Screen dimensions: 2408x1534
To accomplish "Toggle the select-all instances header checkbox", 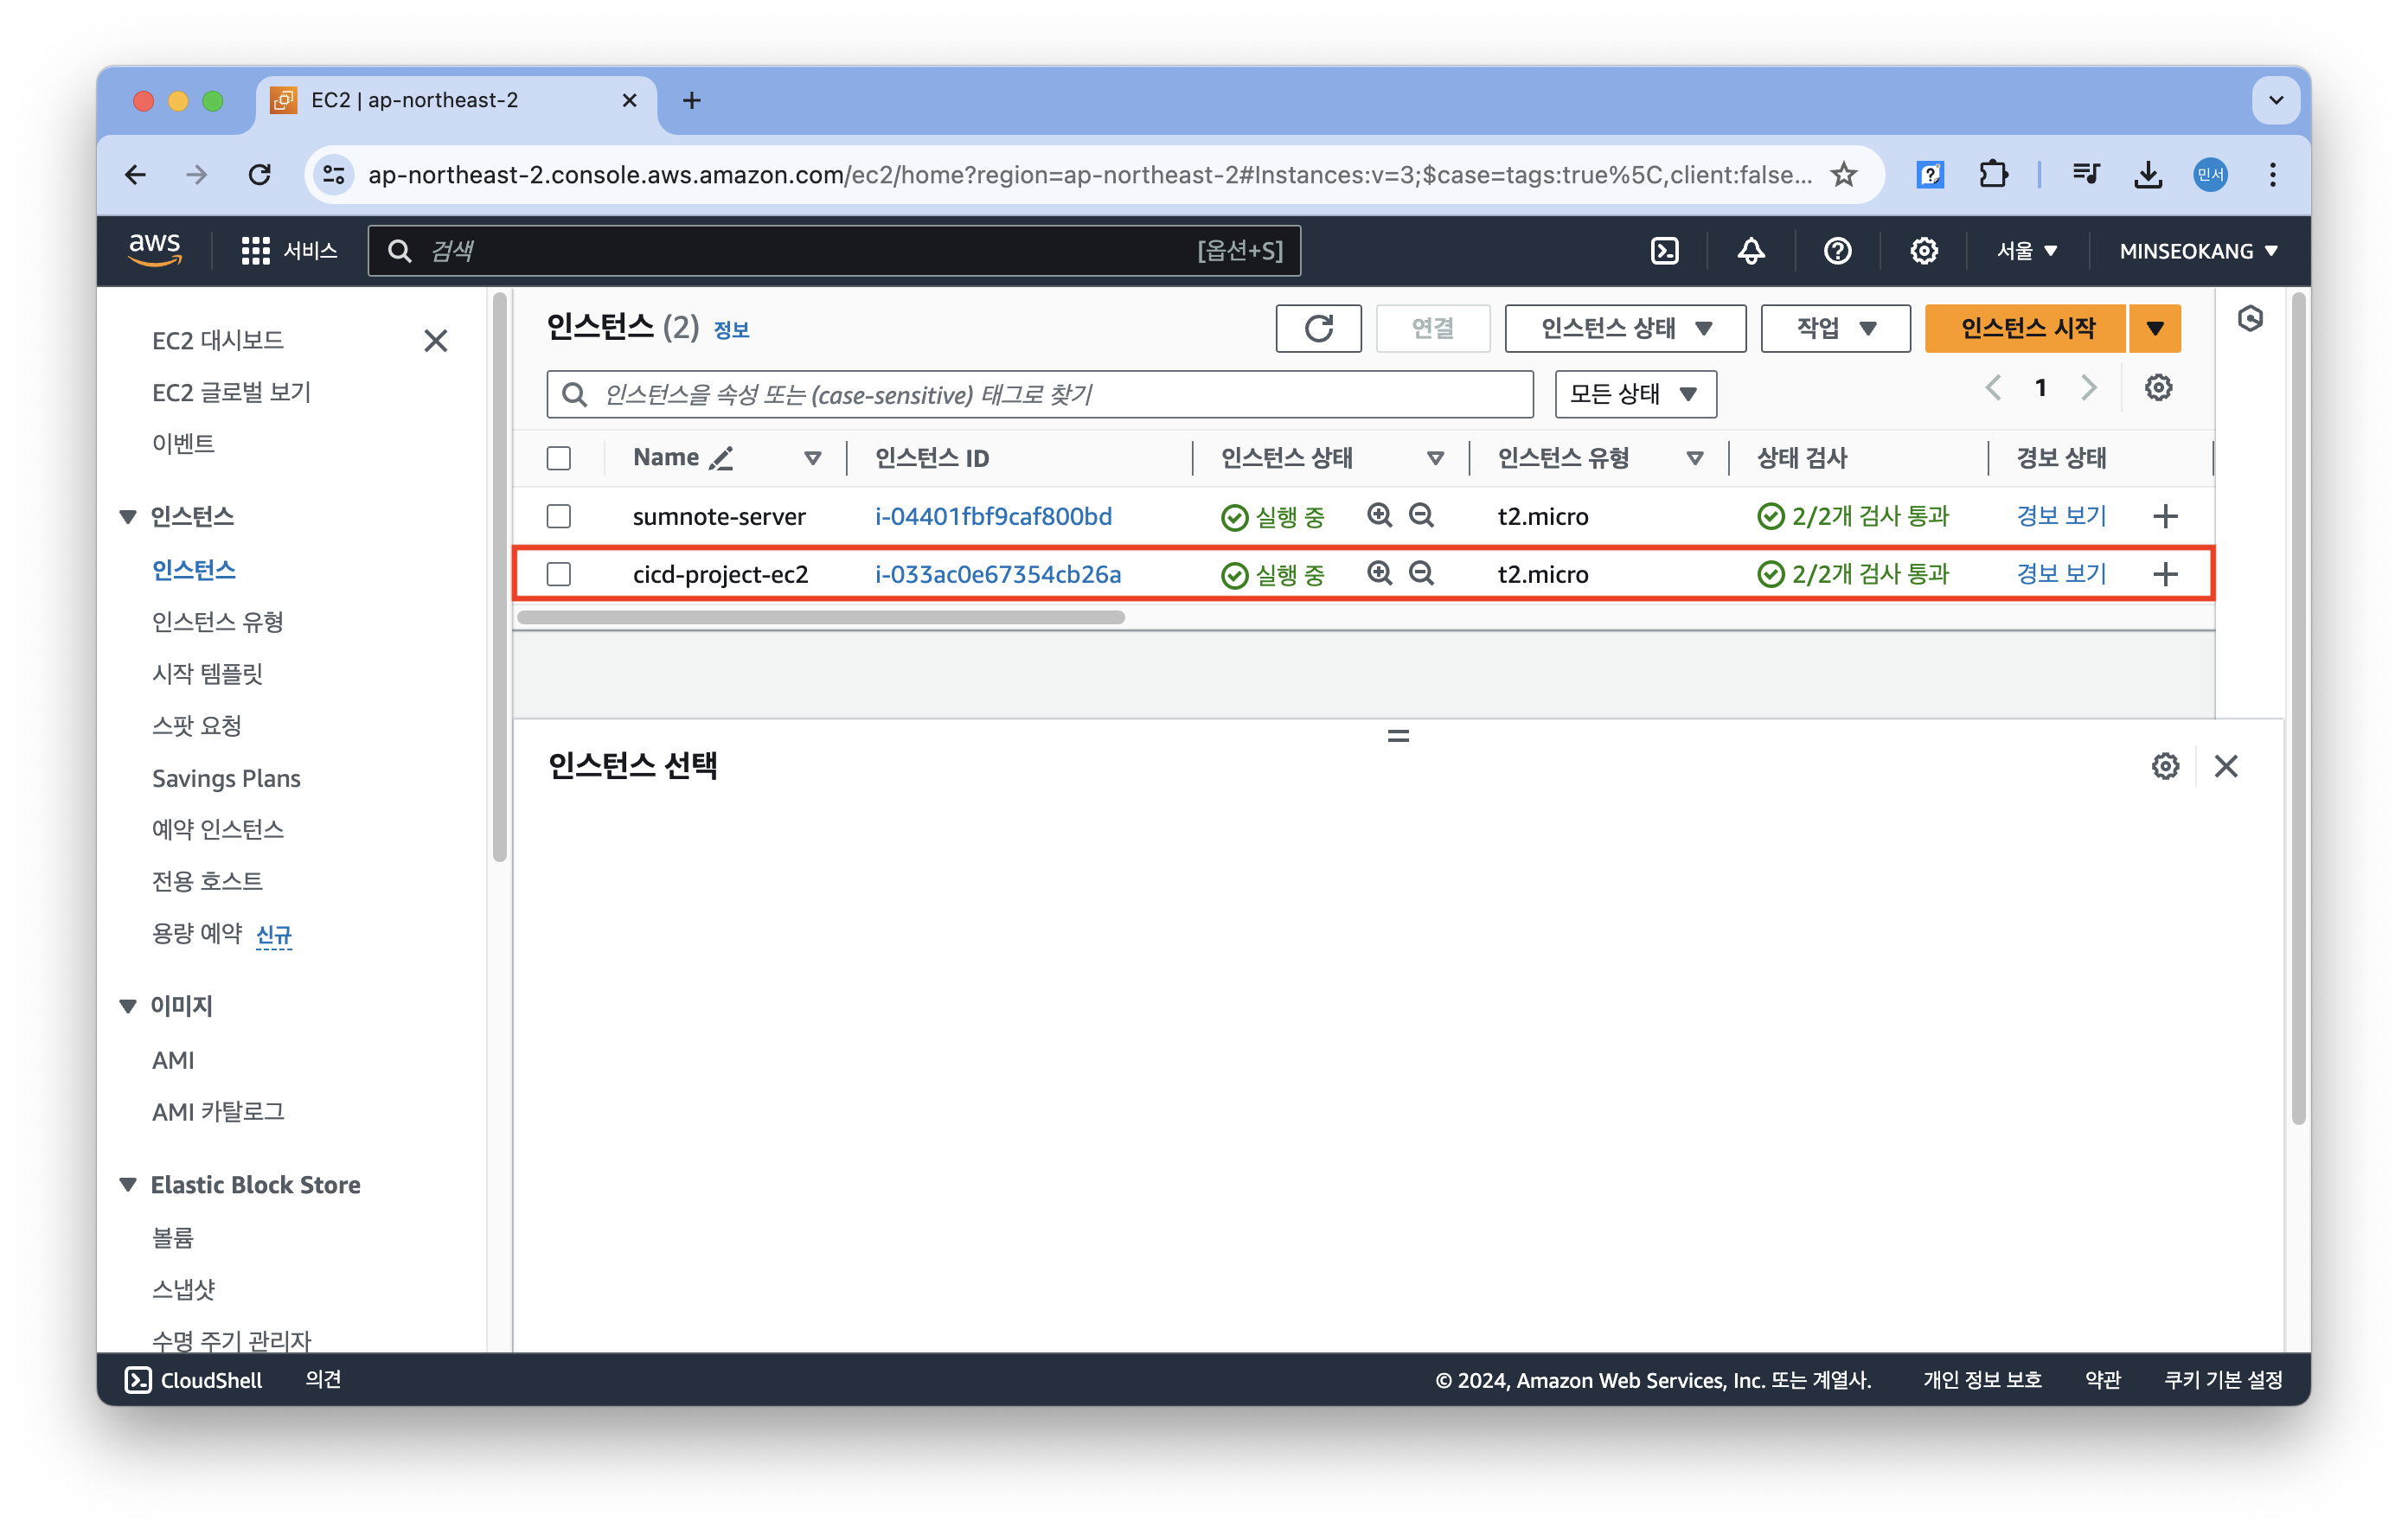I will [x=559, y=458].
